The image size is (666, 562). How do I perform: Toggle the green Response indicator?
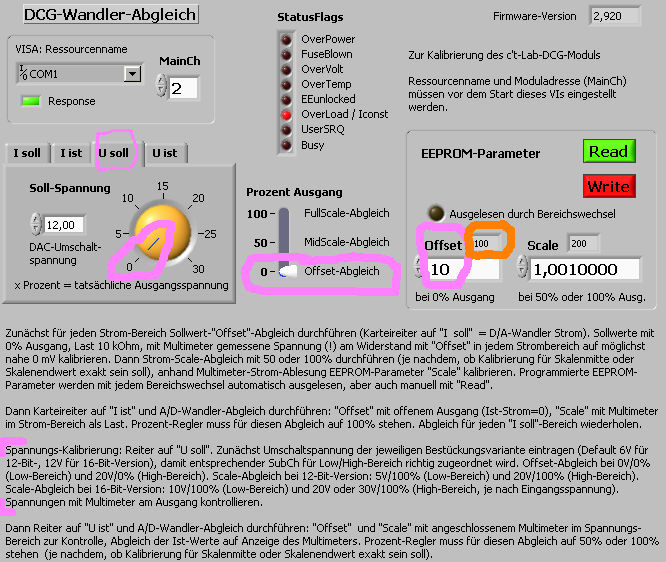(x=30, y=101)
